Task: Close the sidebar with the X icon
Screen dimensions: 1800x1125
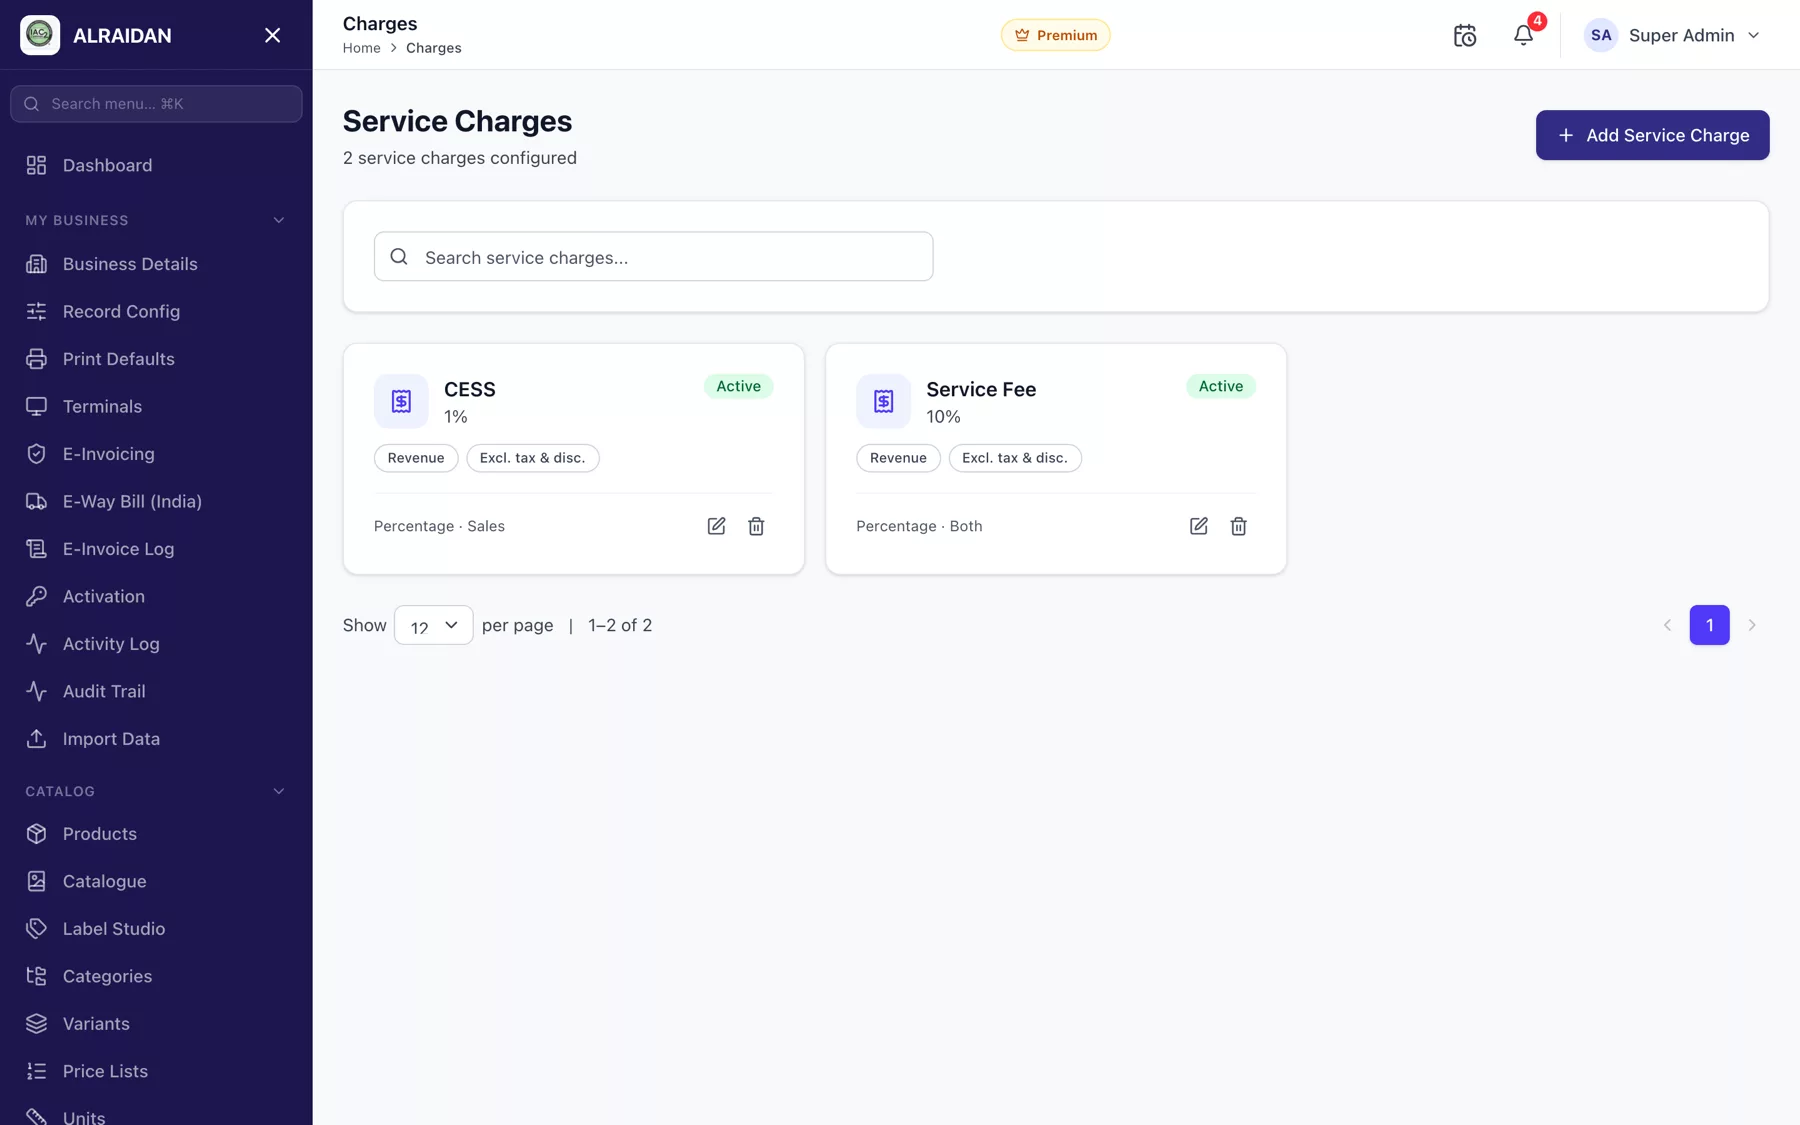Action: coord(272,35)
